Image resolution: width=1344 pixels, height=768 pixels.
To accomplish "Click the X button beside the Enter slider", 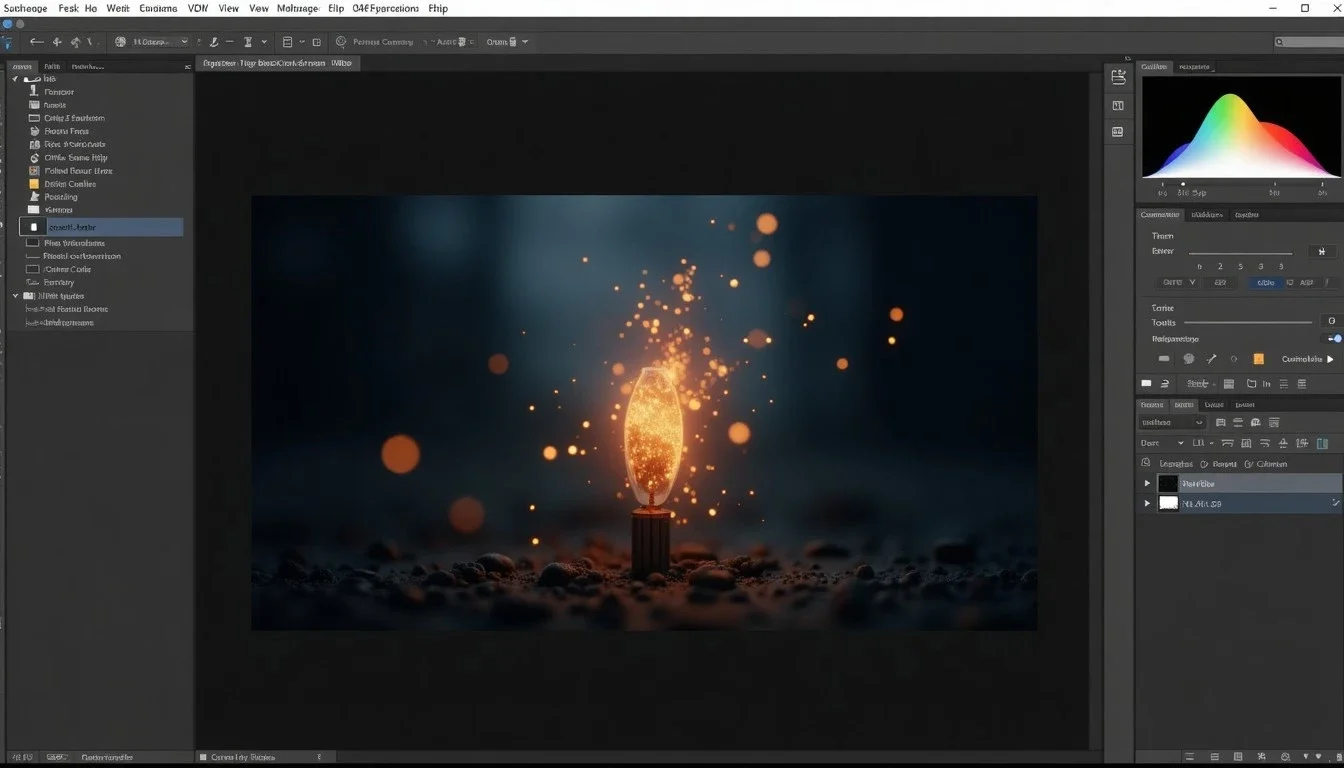I will point(1322,252).
